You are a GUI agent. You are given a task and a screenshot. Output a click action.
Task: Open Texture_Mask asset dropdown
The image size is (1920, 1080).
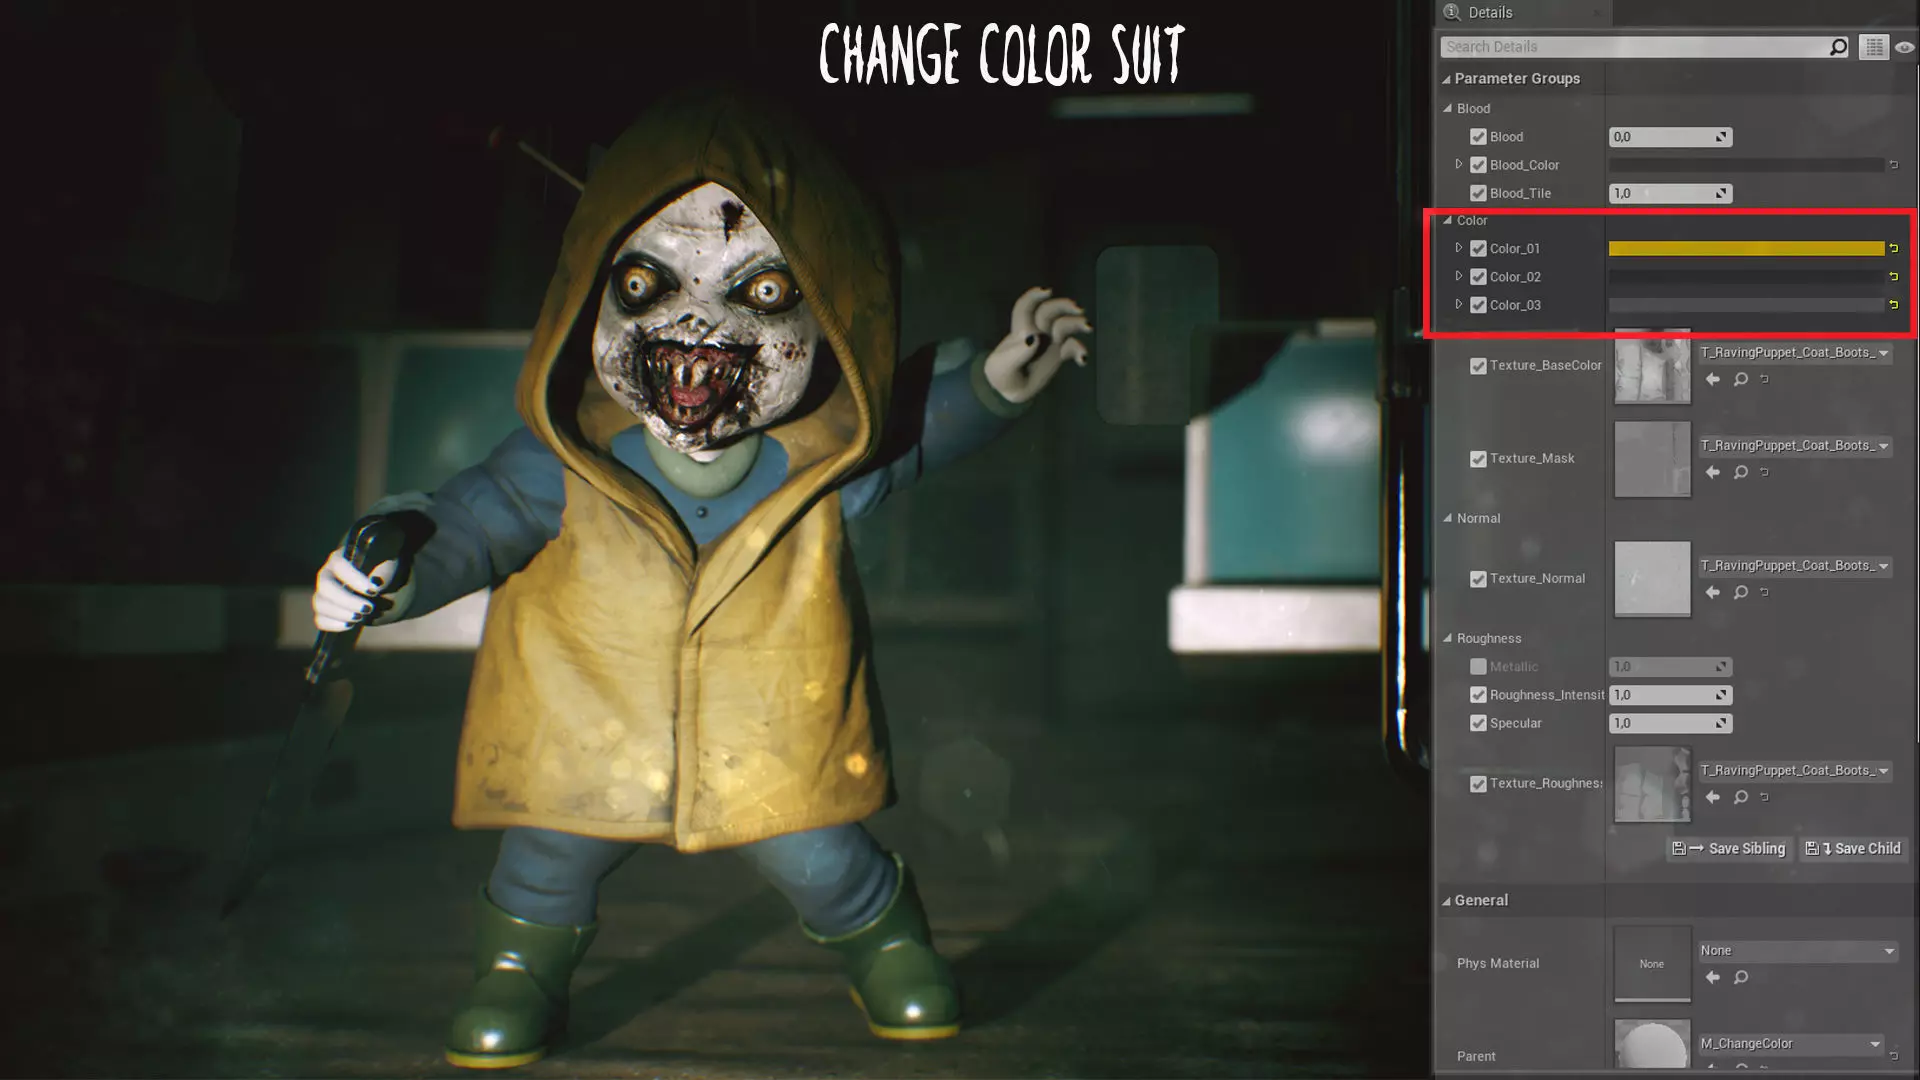tap(1795, 446)
